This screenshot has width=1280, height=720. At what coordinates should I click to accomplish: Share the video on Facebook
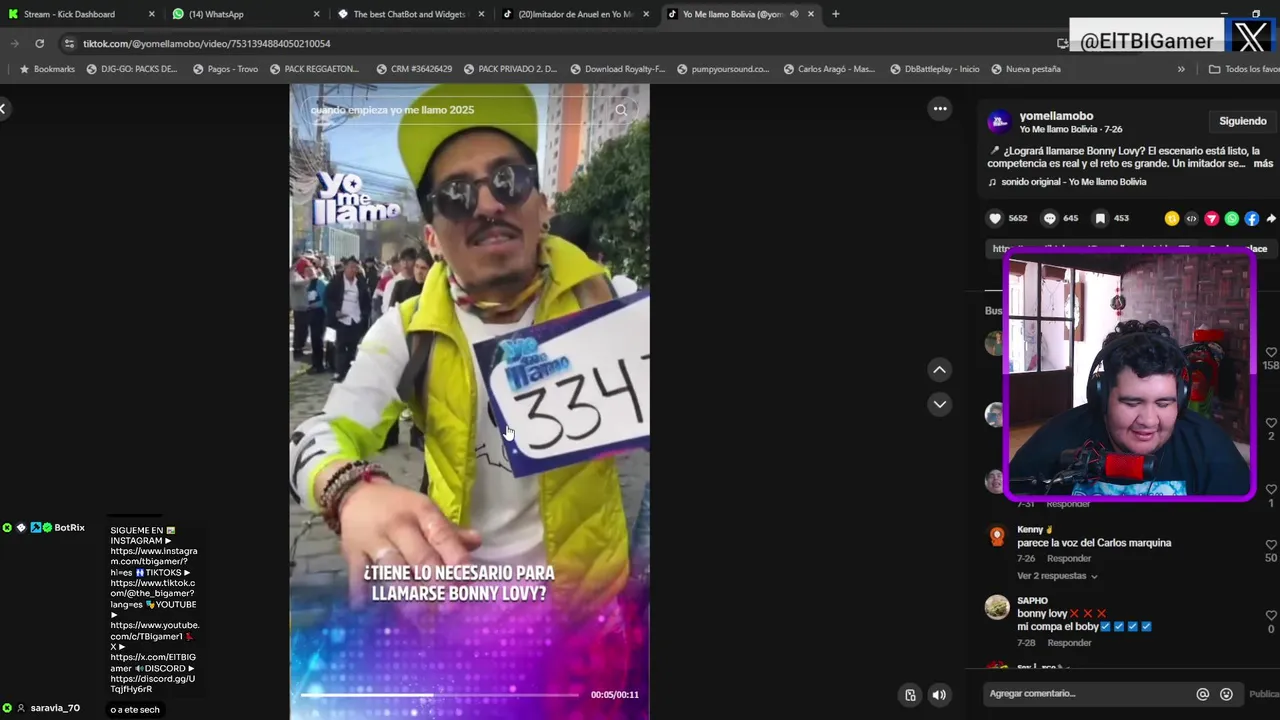pyautogui.click(x=1251, y=218)
